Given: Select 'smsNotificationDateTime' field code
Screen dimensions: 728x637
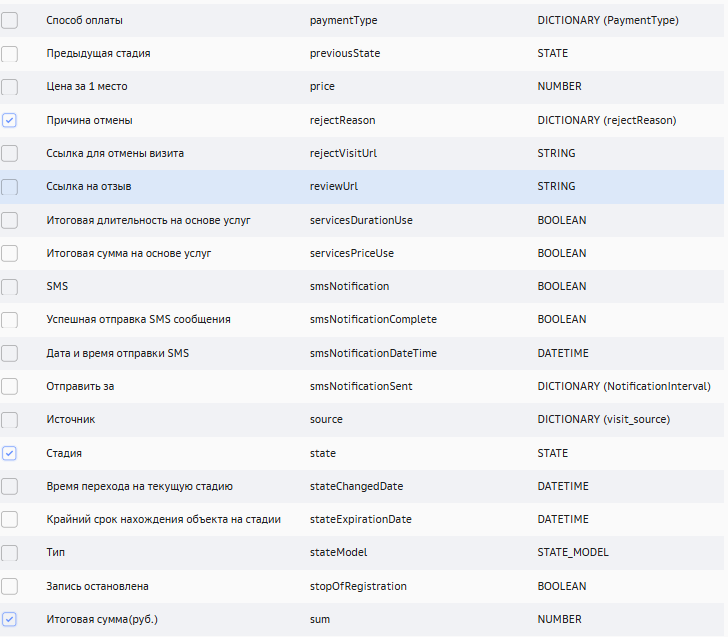Looking at the screenshot, I should (373, 353).
